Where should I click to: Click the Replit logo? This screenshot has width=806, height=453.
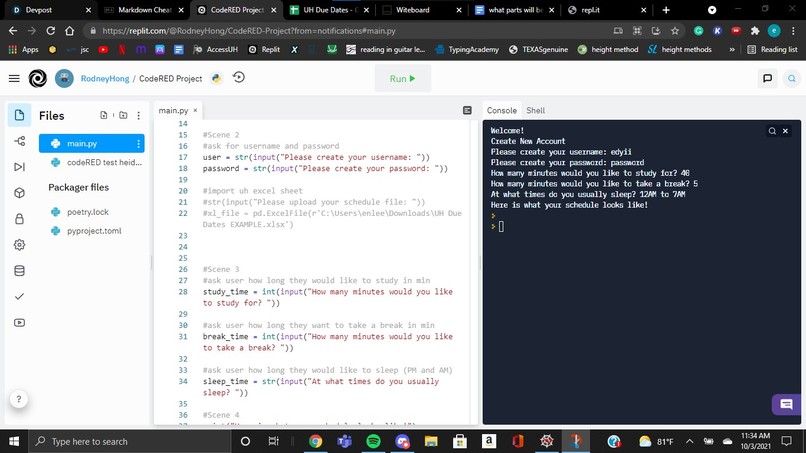38,78
